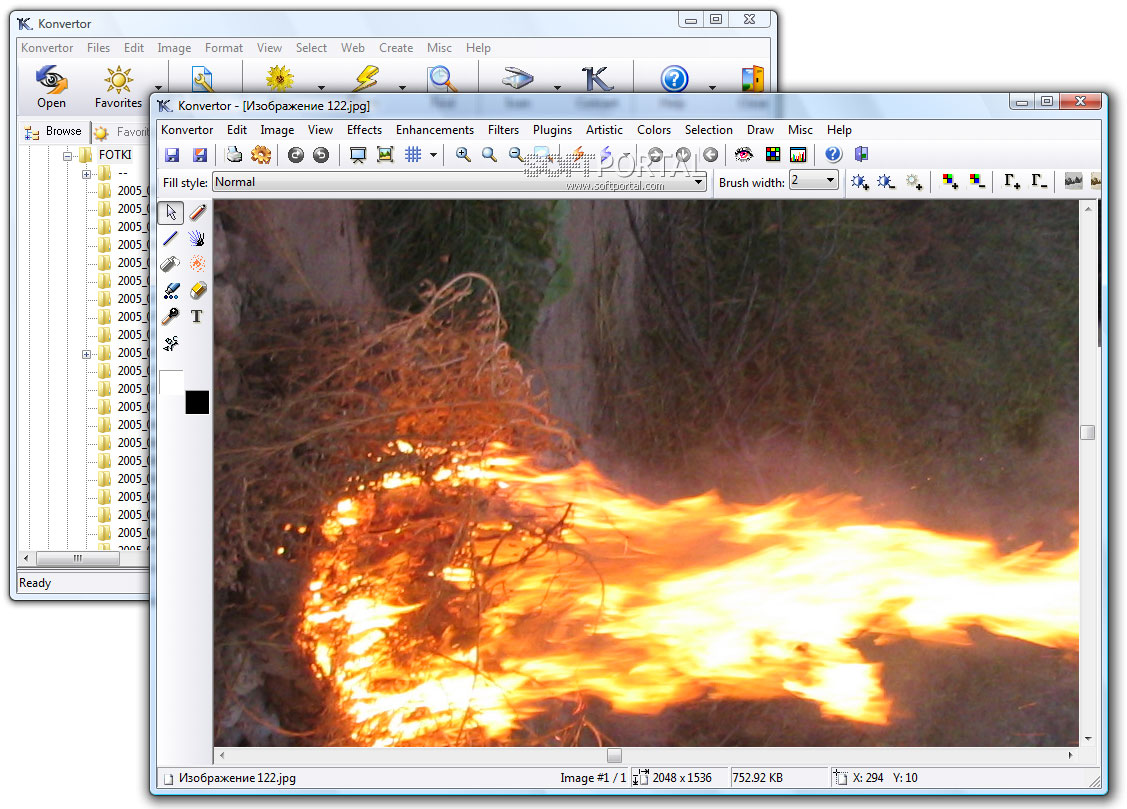Activate the arrow pointer selection tool

171,212
